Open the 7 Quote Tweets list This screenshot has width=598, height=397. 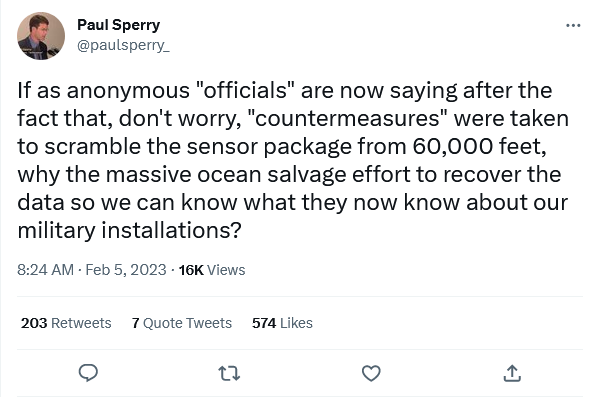182,323
